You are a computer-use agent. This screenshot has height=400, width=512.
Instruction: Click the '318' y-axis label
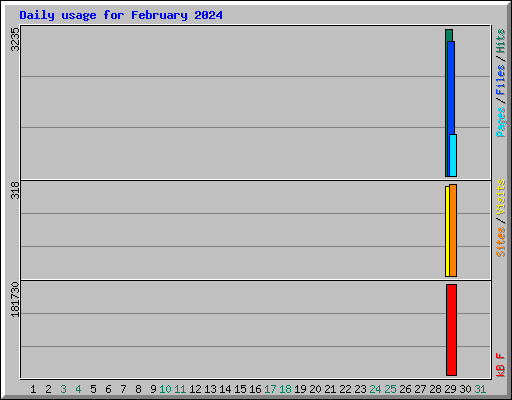[x=15, y=190]
